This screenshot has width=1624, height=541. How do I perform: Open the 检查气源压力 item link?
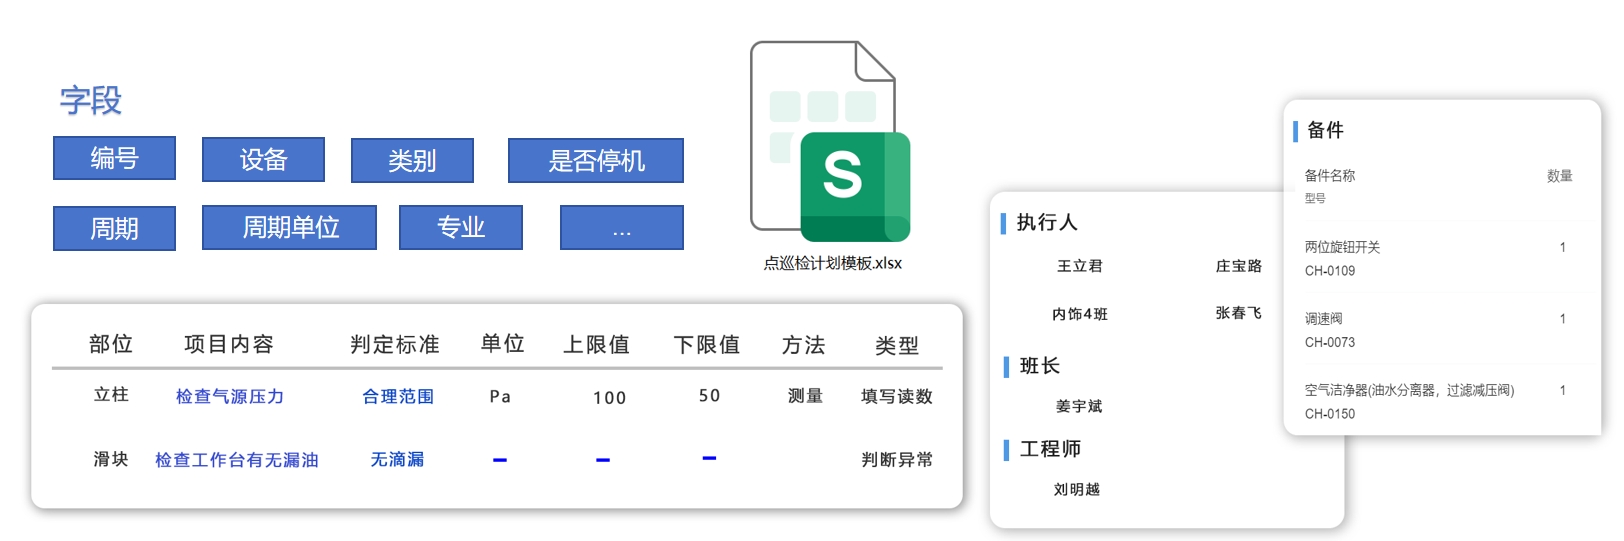[x=230, y=397]
